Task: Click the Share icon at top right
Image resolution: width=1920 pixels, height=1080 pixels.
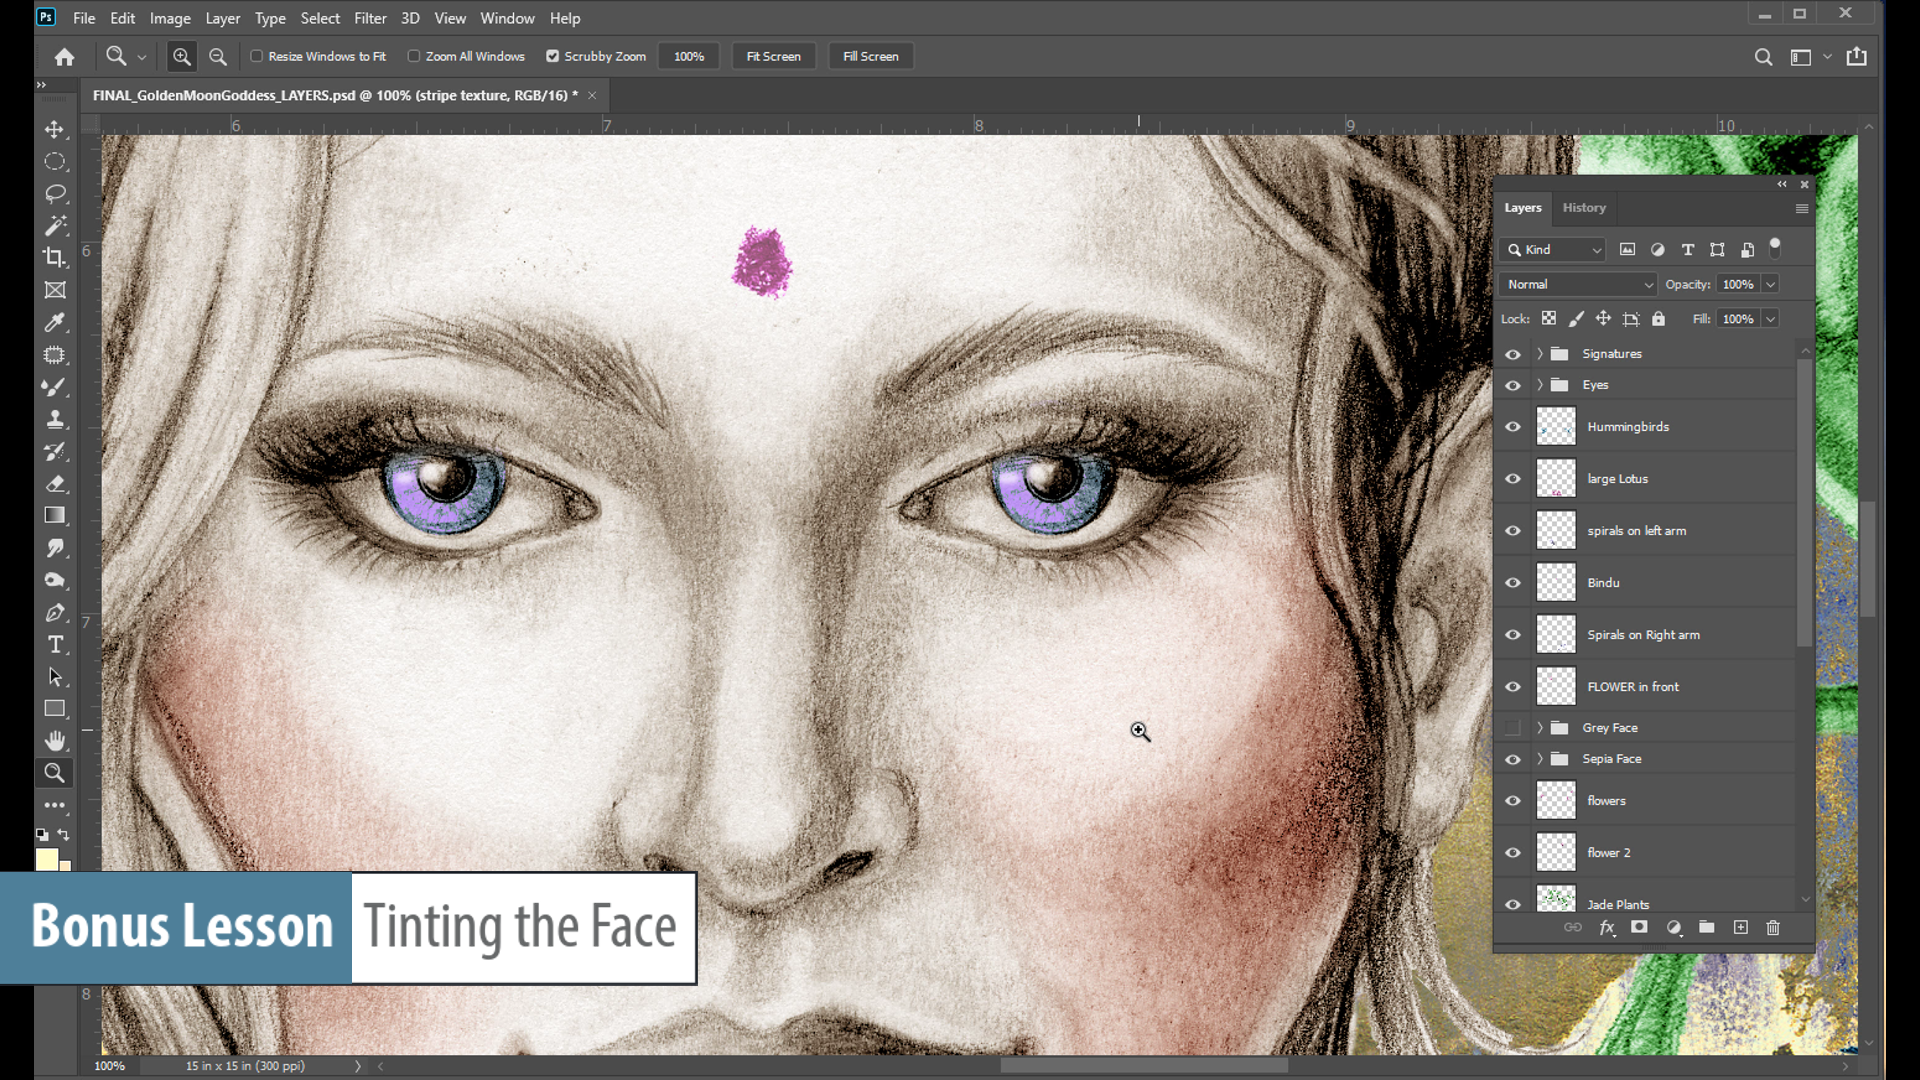Action: tap(1857, 57)
